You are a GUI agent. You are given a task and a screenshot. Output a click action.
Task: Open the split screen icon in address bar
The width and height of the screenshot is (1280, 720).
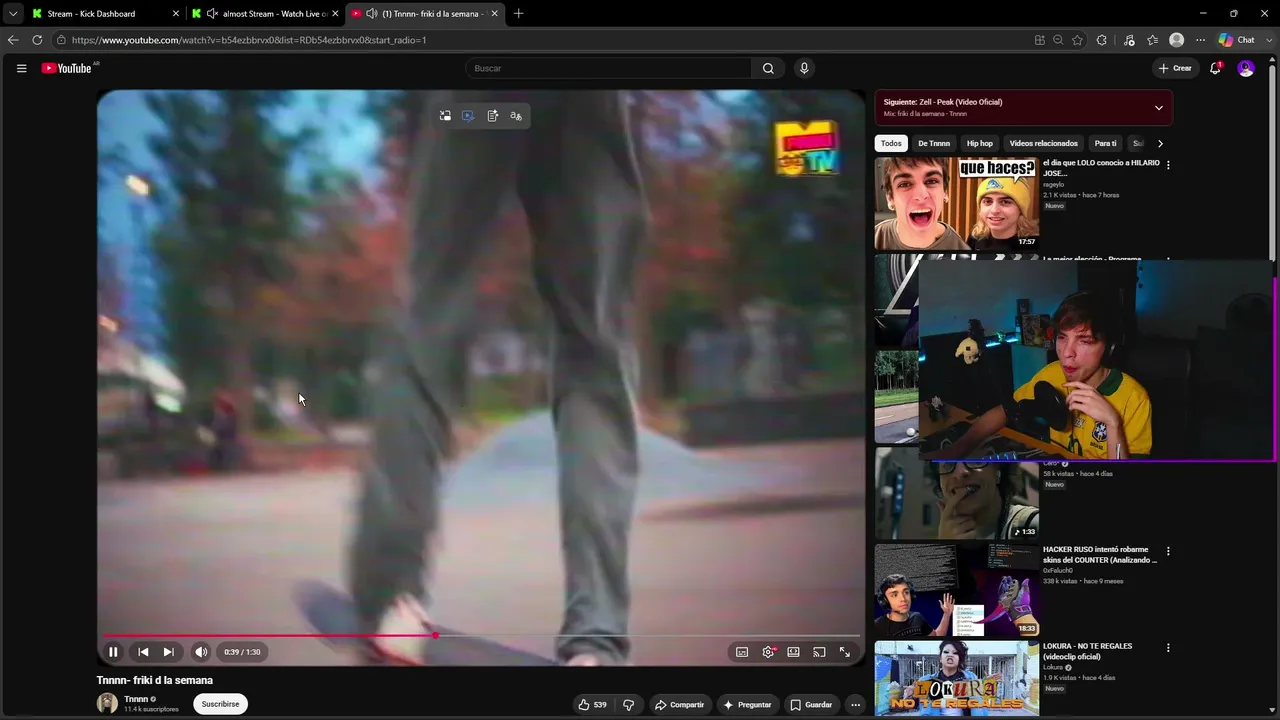click(x=1040, y=40)
